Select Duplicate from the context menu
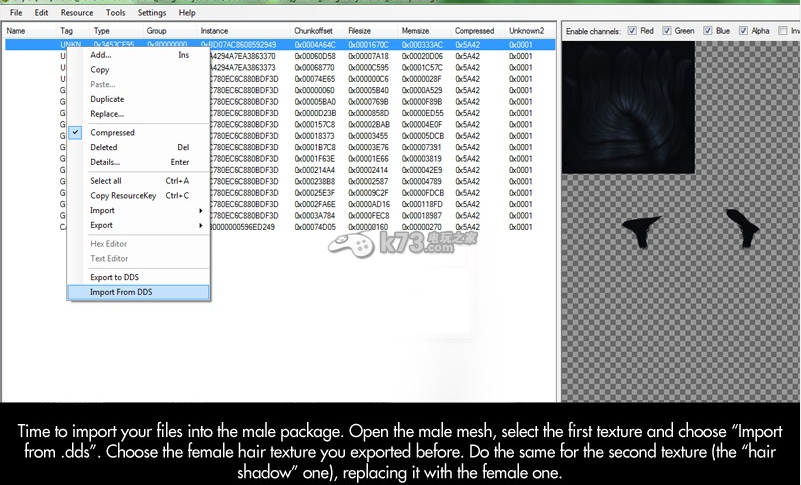 (107, 99)
